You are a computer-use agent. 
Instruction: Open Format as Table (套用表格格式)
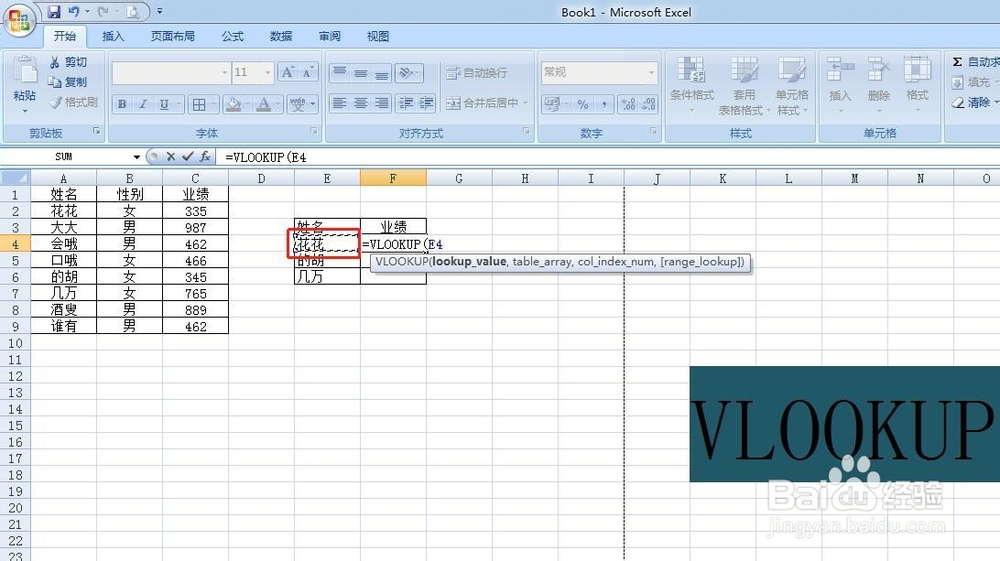tap(744, 85)
